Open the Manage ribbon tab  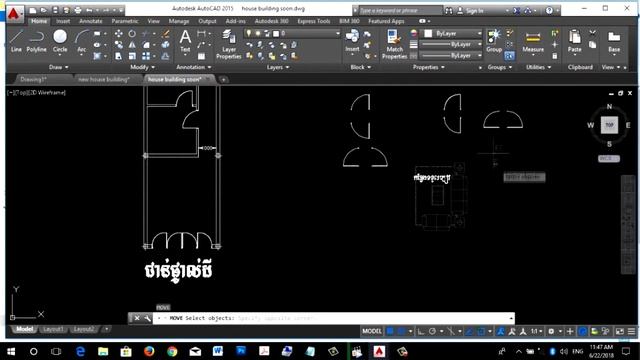[x=179, y=21]
